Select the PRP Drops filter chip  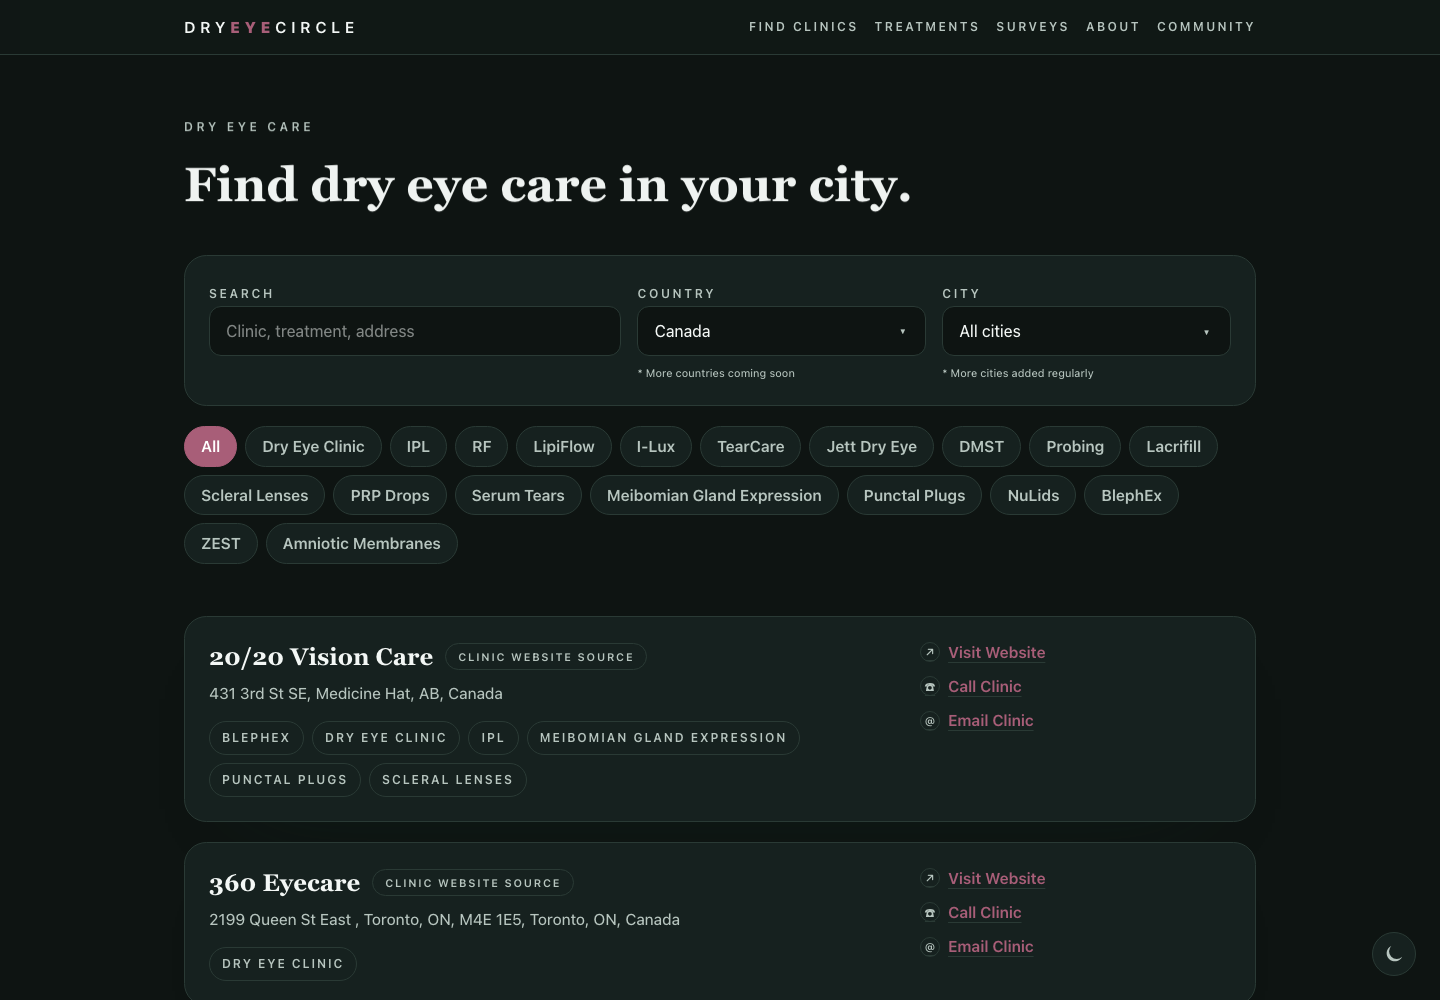pos(390,495)
